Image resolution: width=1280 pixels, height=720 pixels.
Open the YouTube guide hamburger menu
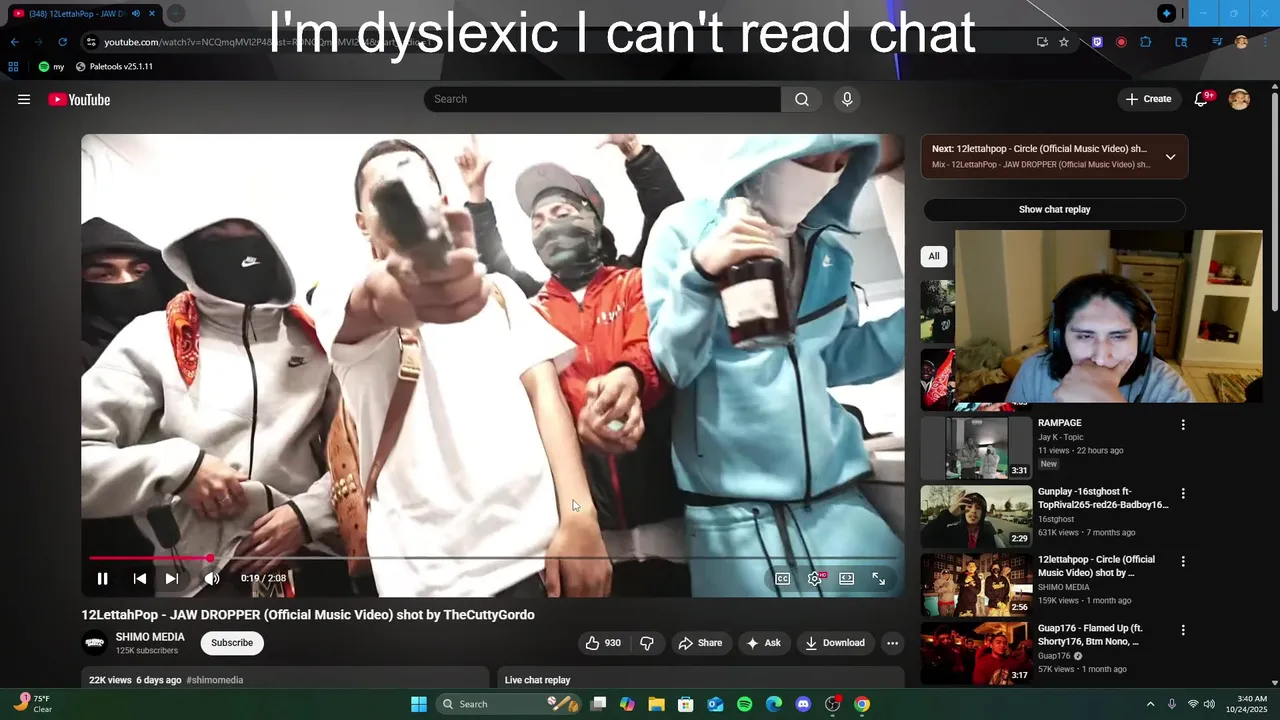pyautogui.click(x=24, y=99)
